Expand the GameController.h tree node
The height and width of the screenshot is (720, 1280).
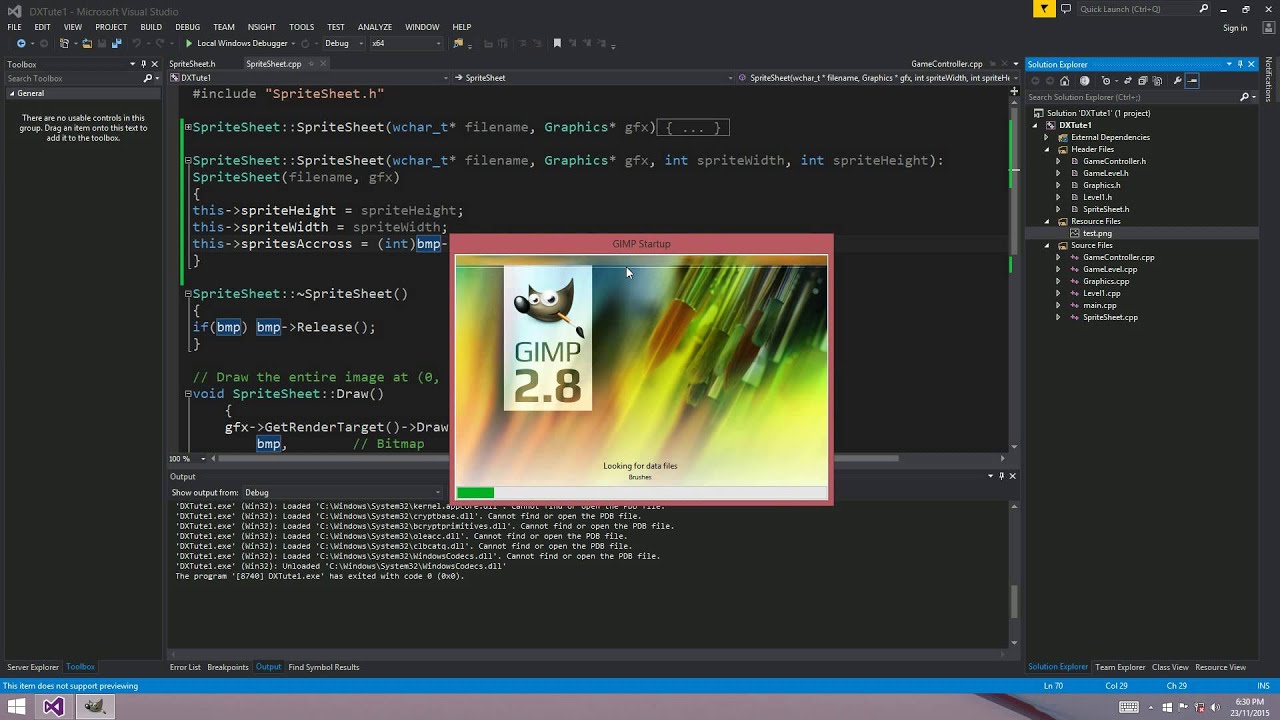click(1058, 161)
